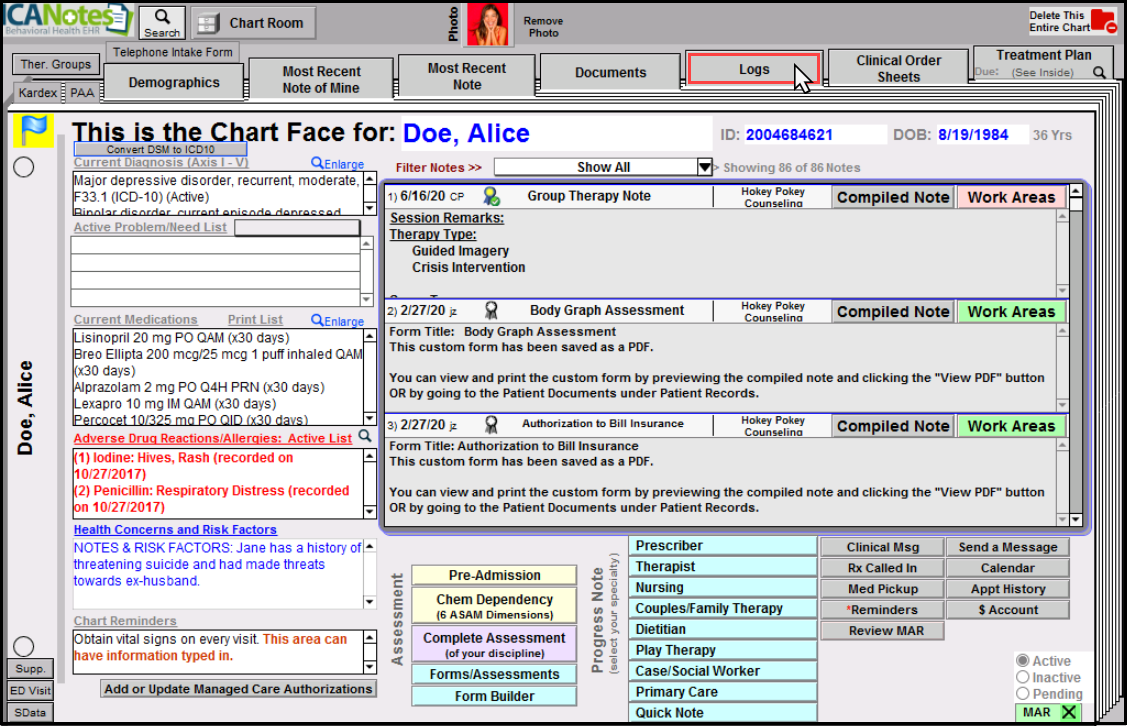Click the Delete This Entire Chart icon
This screenshot has height=726, width=1127.
[1103, 21]
